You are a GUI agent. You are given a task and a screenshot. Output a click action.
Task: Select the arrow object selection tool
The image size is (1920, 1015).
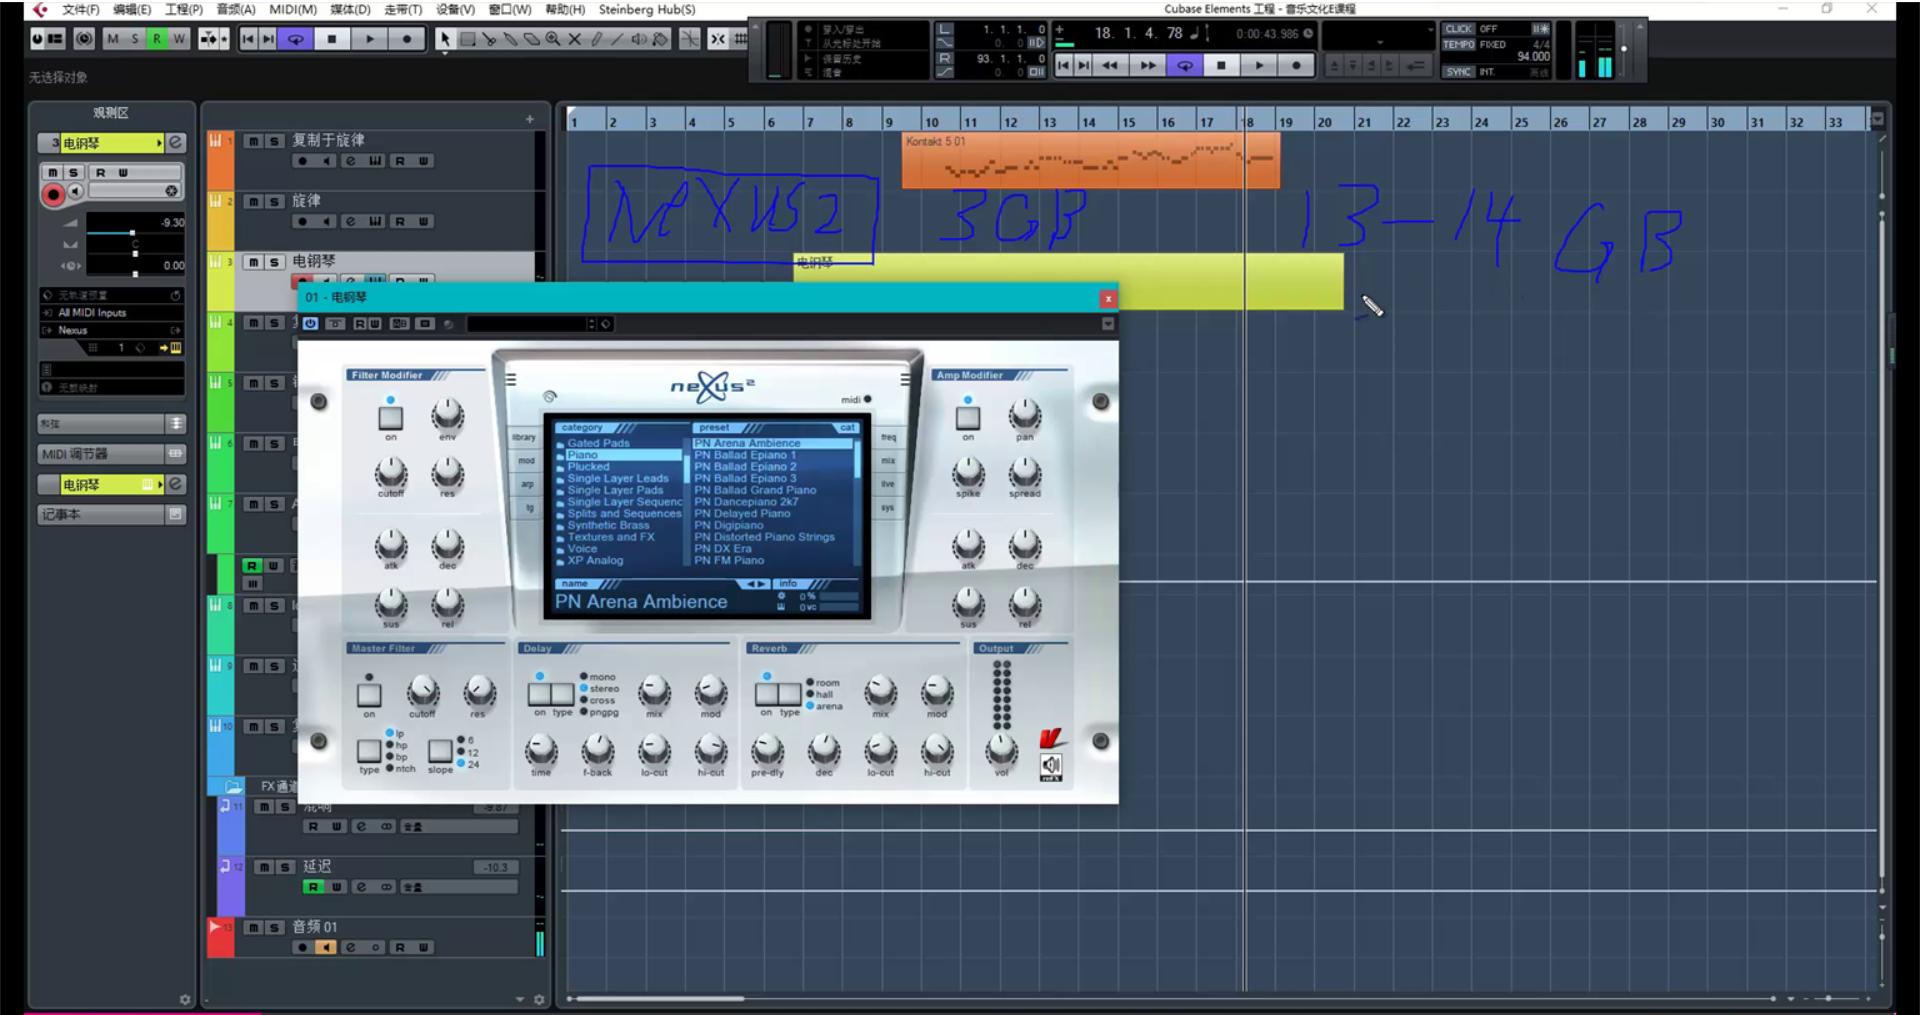[445, 39]
